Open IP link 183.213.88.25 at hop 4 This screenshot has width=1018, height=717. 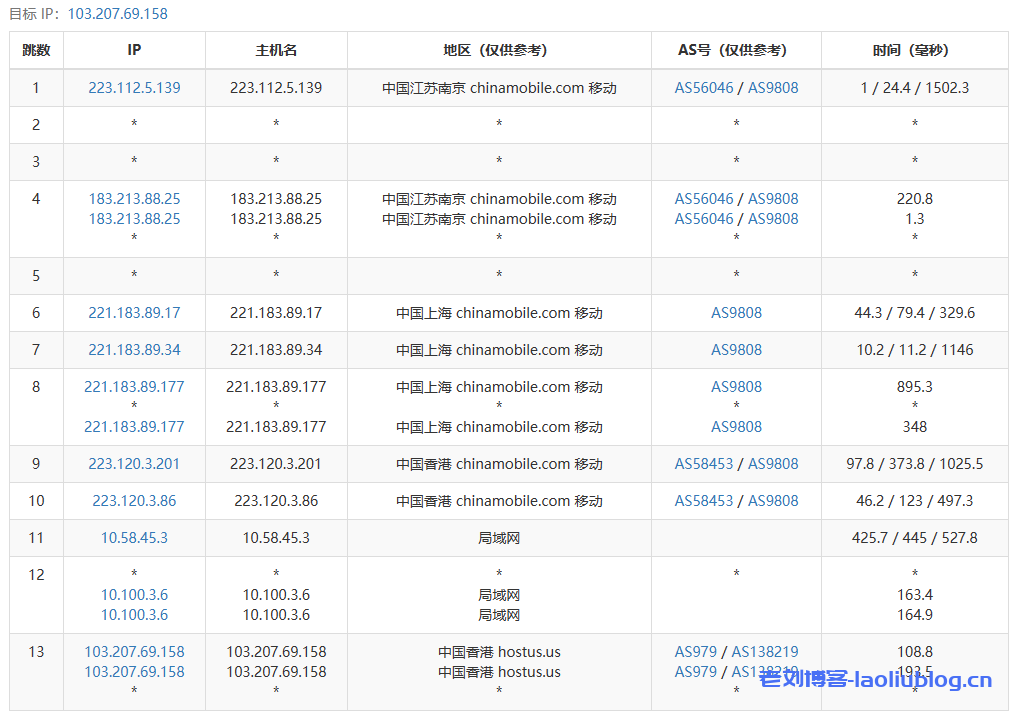click(x=134, y=199)
